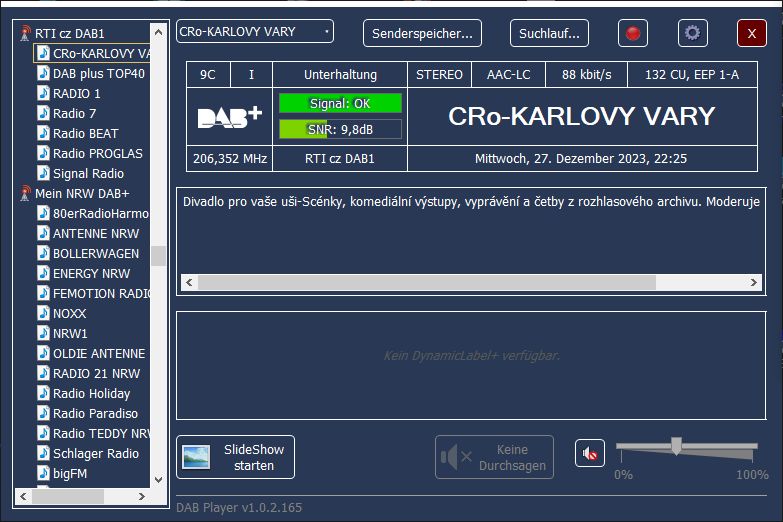Viewport: 783px width, 522px height.
Task: Toggle the mute speaker button
Action: click(x=590, y=454)
